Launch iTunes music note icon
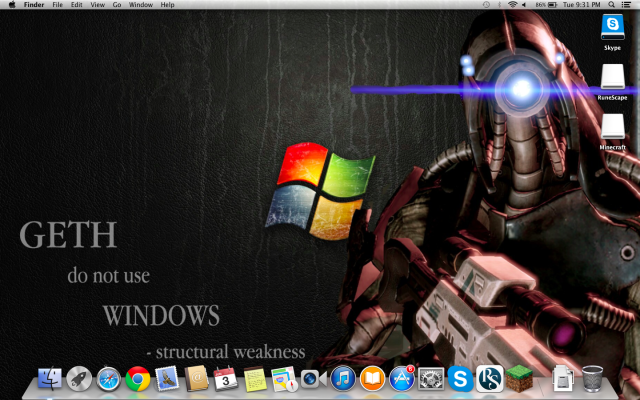640x400 pixels. click(343, 378)
